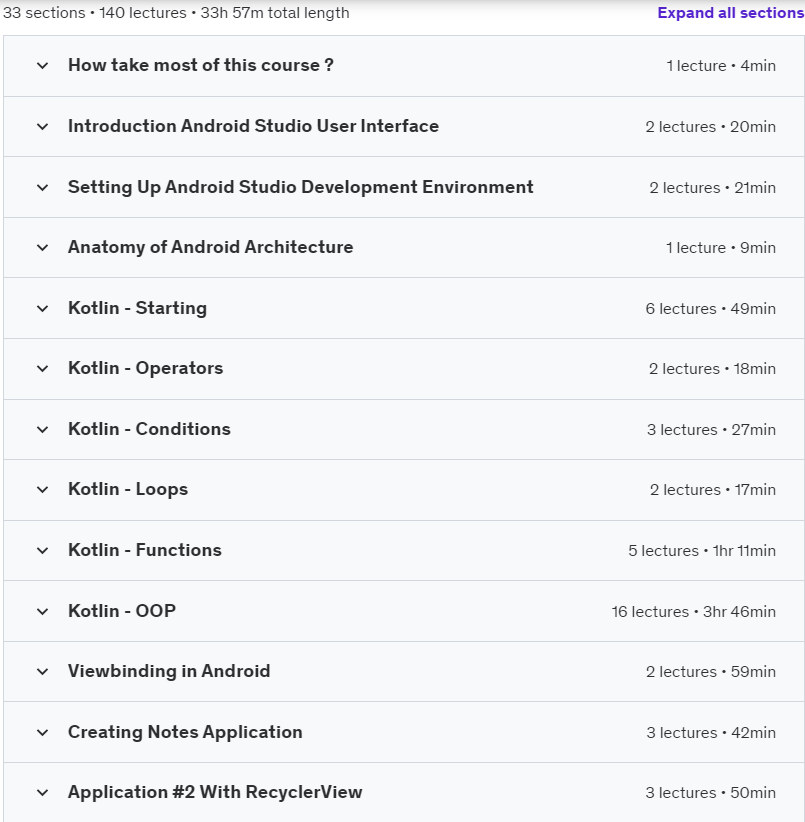Image resolution: width=805 pixels, height=822 pixels.
Task: Expand chevron beside Kotlin - Starting
Action: pyautogui.click(x=42, y=309)
